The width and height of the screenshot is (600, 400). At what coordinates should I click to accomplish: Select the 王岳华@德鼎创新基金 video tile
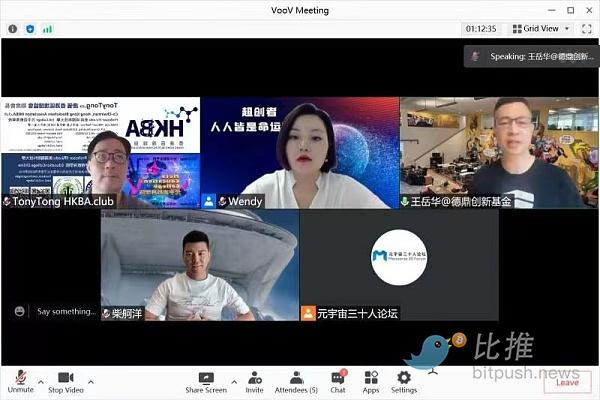tap(499, 152)
